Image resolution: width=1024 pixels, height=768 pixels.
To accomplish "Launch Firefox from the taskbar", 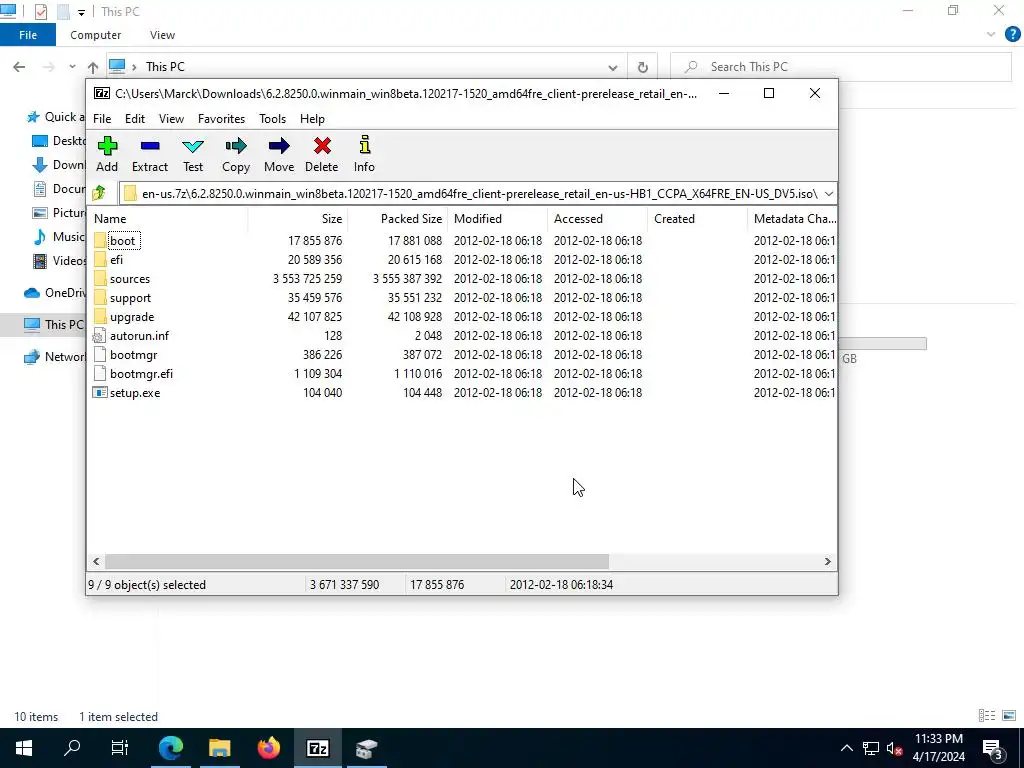I will [x=268, y=748].
